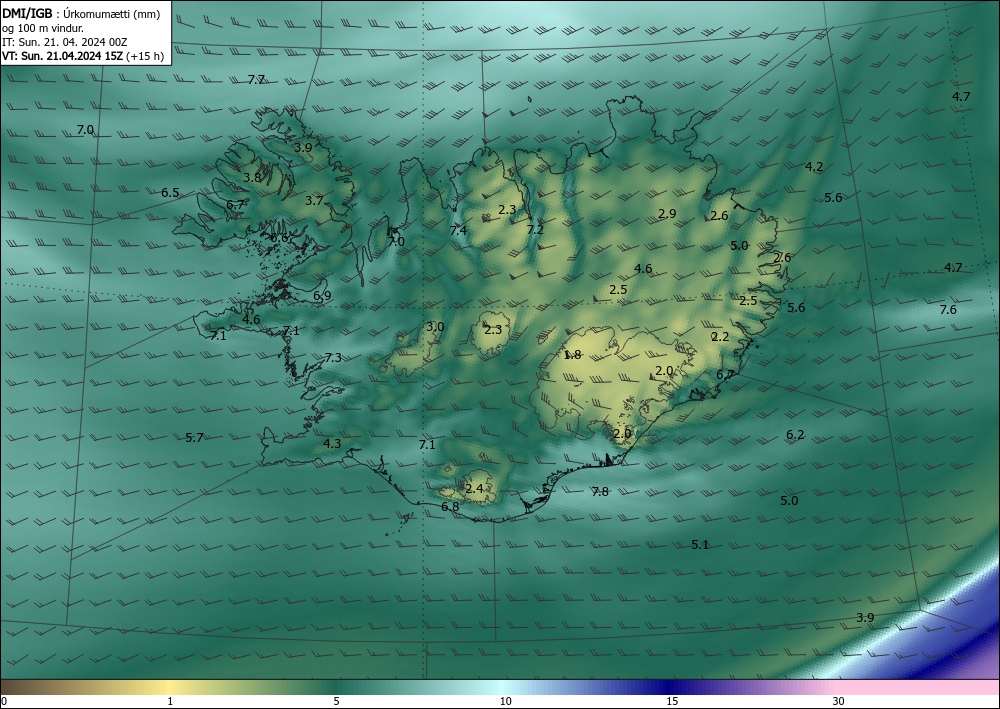The width and height of the screenshot is (1000, 709).
Task: Click the 7.6 value on the map
Action: coord(948,310)
